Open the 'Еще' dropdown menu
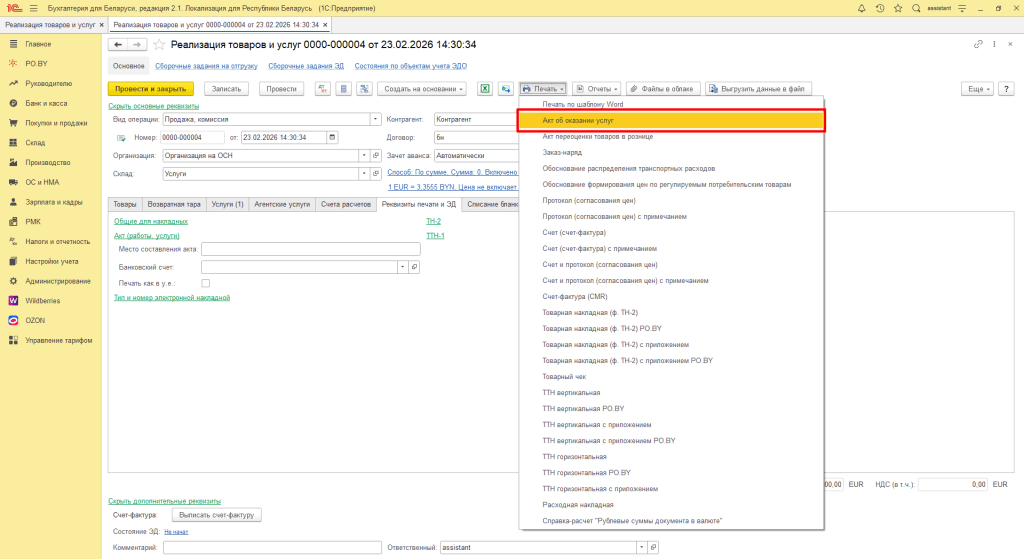Image resolution: width=1024 pixels, height=559 pixels. [975, 89]
